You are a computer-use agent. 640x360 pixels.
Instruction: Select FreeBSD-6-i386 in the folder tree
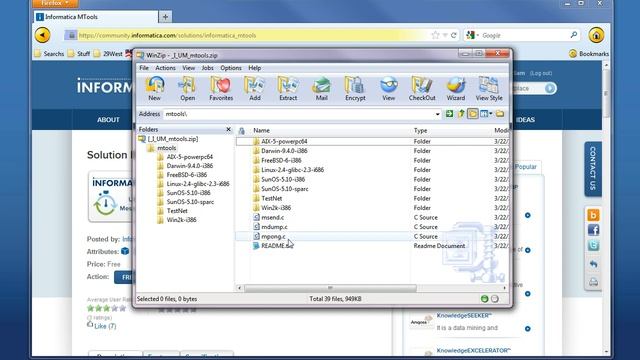click(x=187, y=175)
